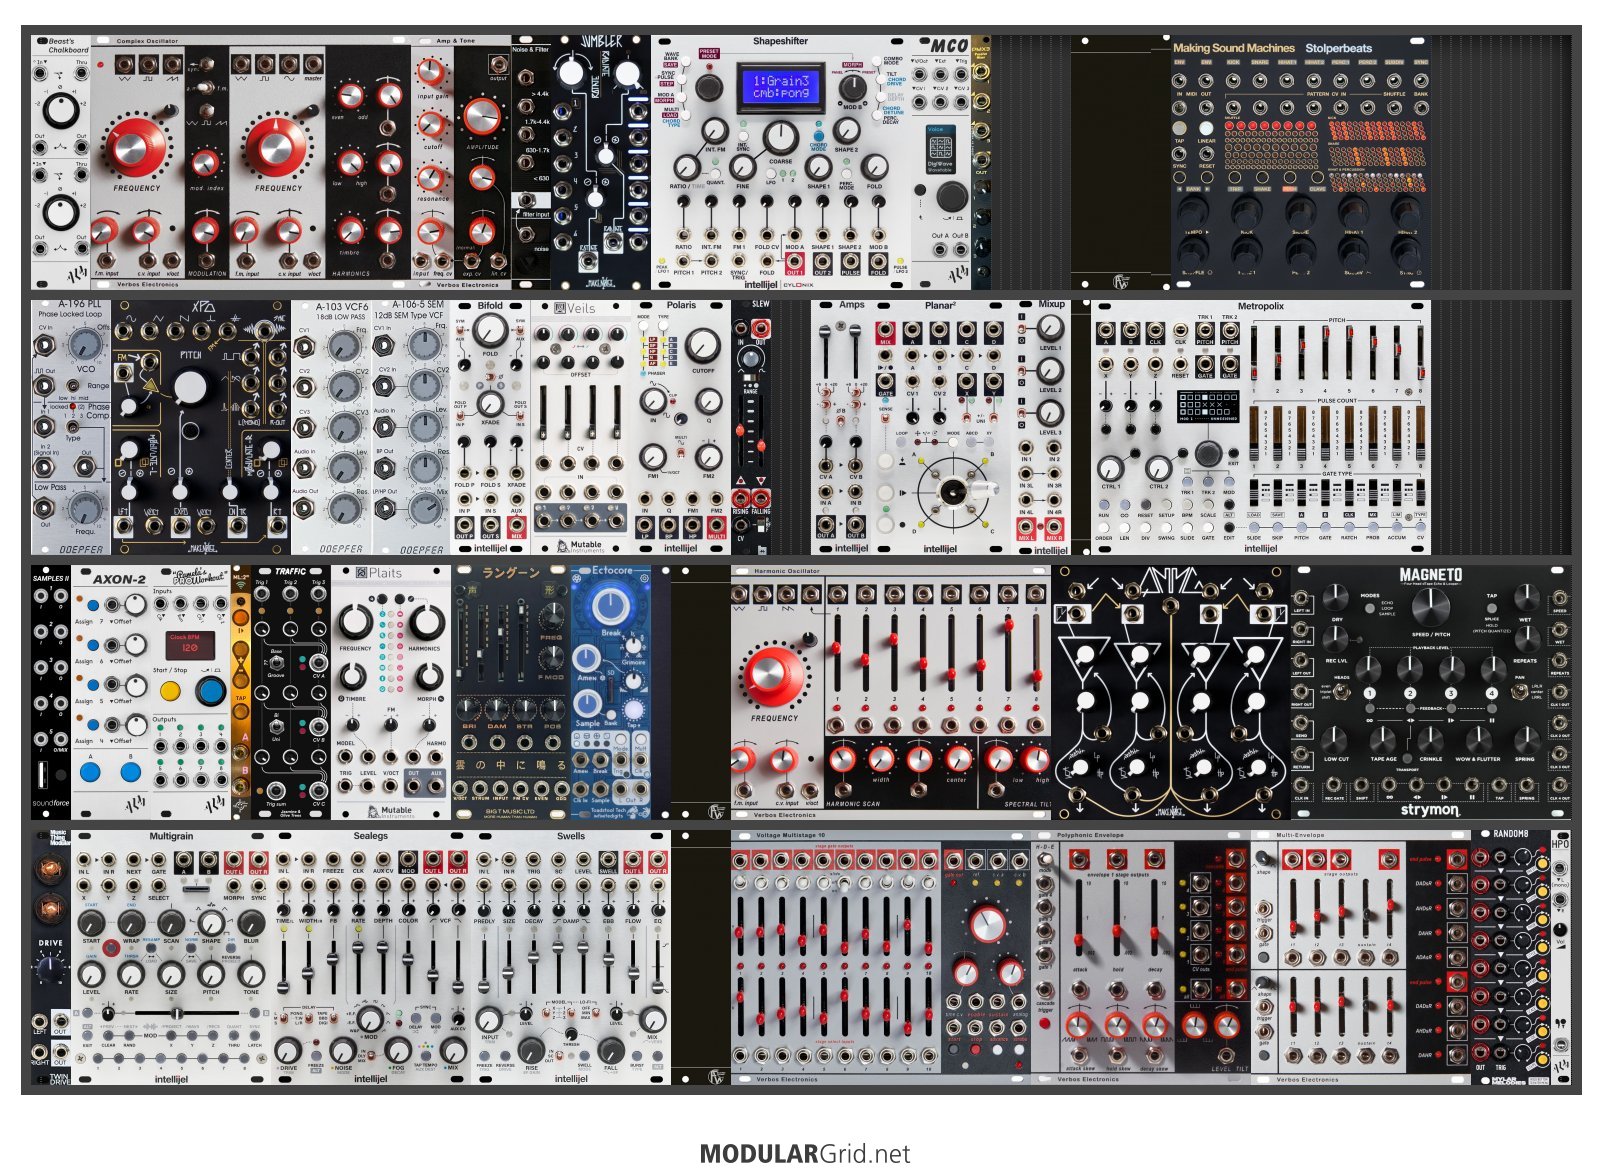Click the large PITCH knob on XPO
This screenshot has height=1175, width=1612.
click(190, 389)
